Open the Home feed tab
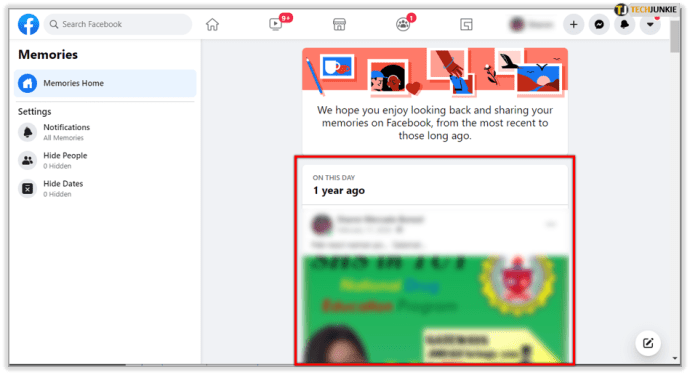This screenshot has width=690, height=375. (212, 24)
